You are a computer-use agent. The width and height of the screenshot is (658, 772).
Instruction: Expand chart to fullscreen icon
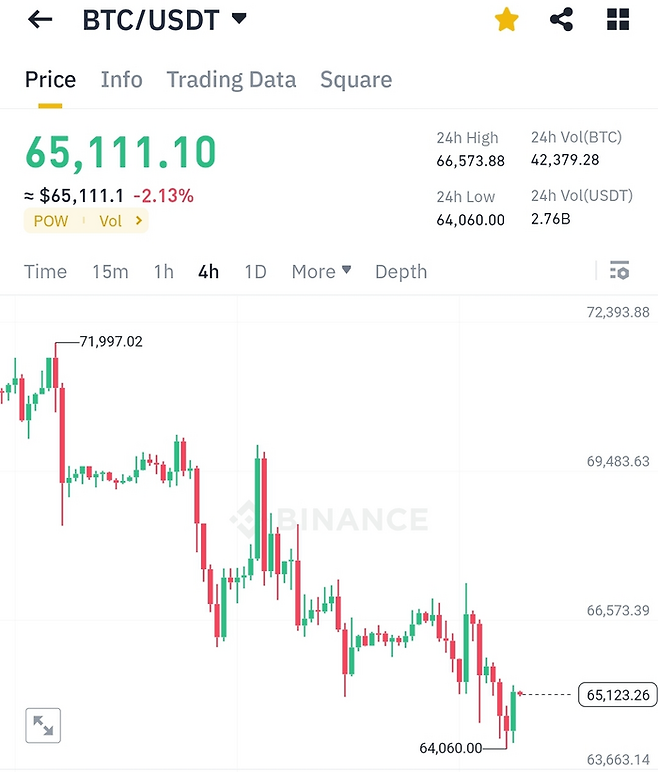[x=43, y=726]
